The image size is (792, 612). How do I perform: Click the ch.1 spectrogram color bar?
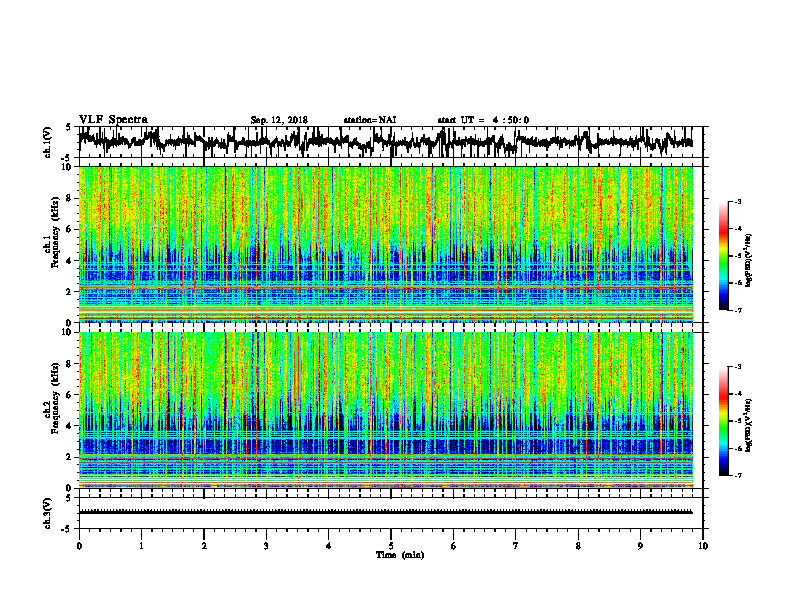[723, 256]
